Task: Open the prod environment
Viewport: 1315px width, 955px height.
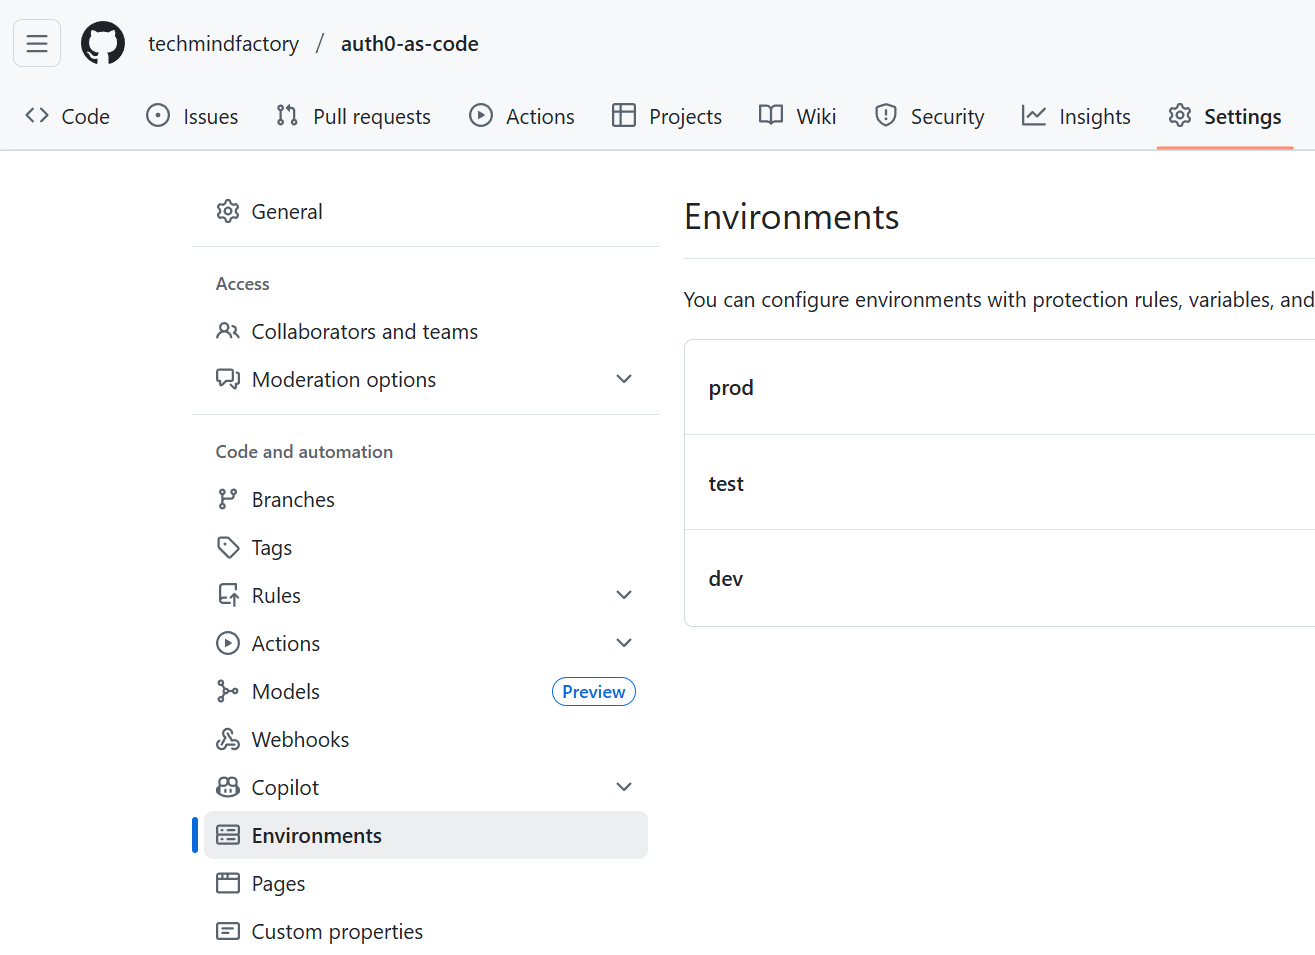Action: pos(731,387)
